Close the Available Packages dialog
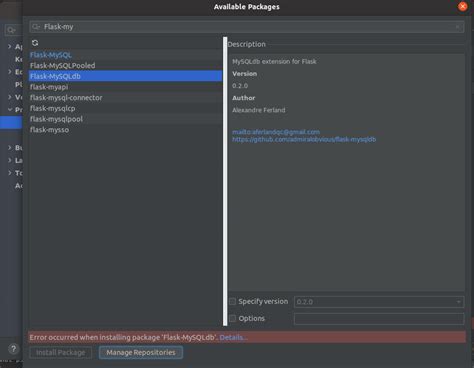 pos(463,6)
